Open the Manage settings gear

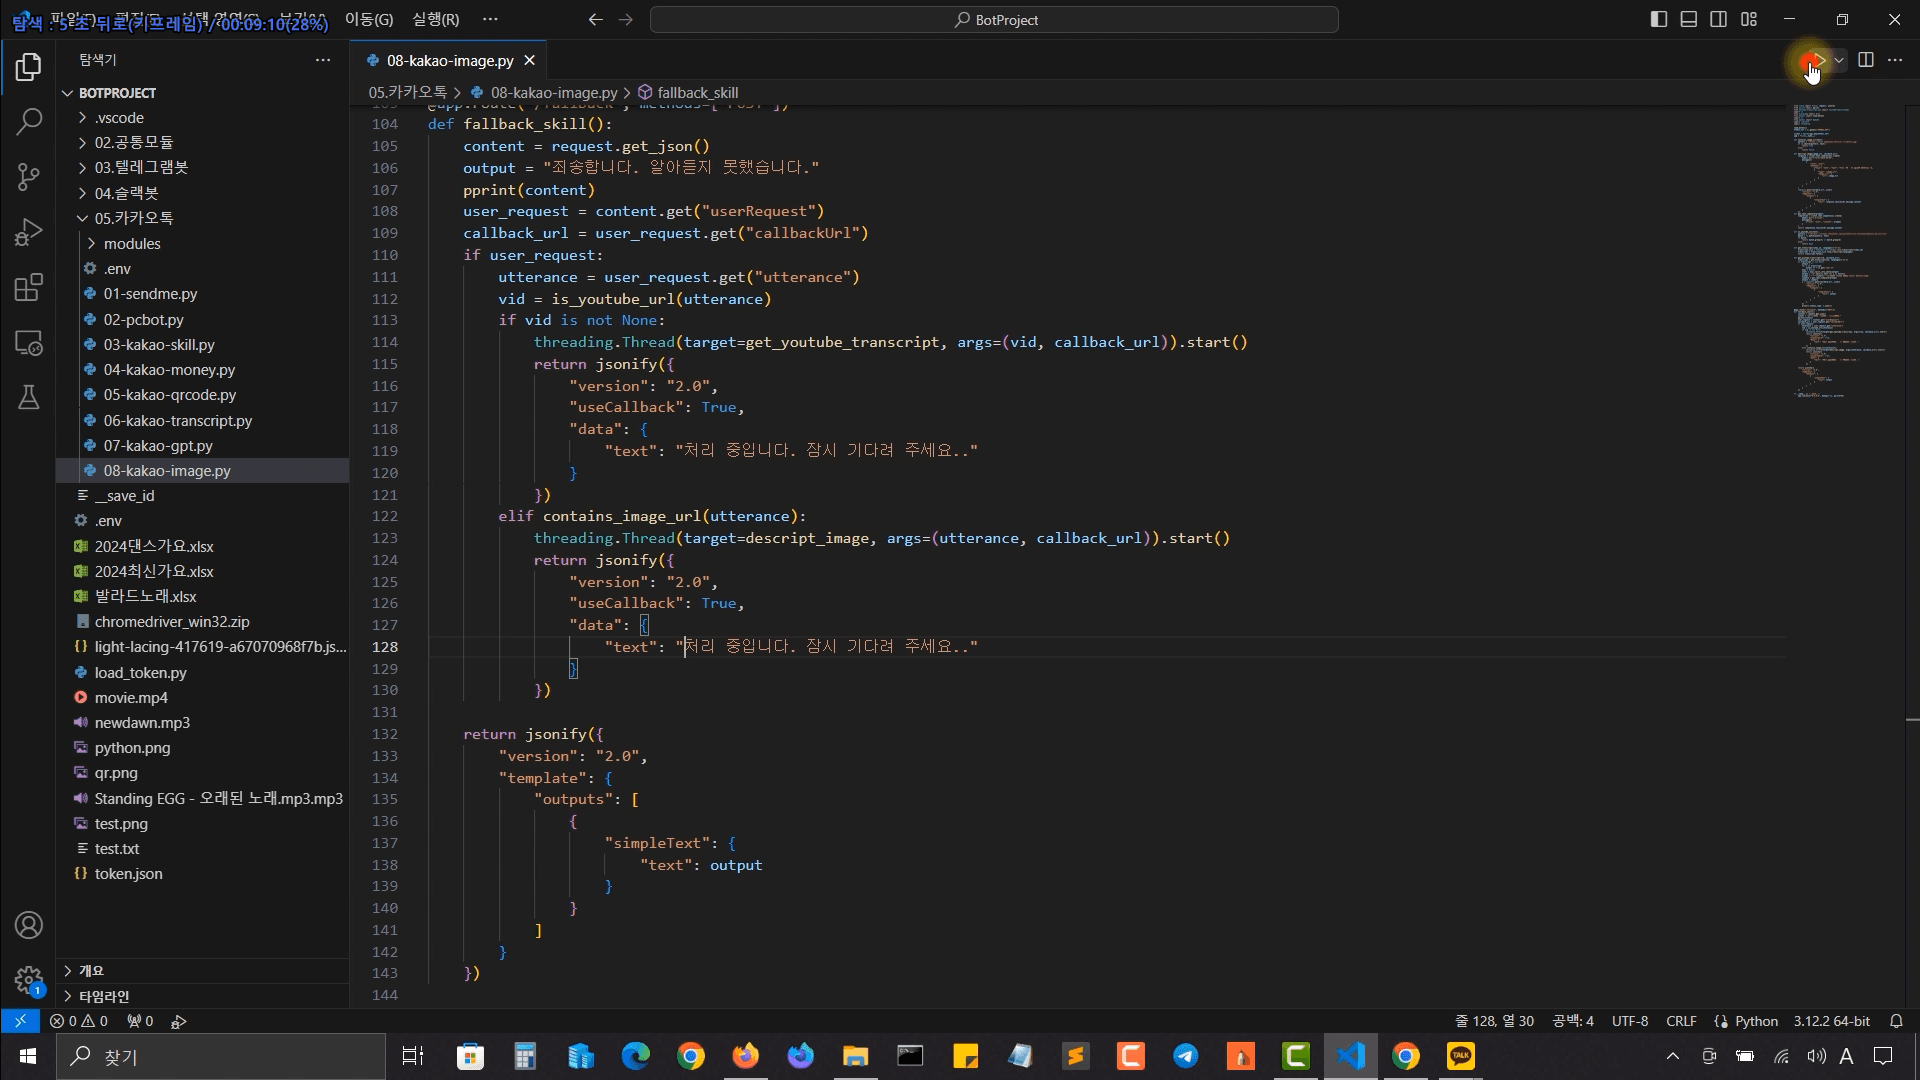(x=29, y=980)
